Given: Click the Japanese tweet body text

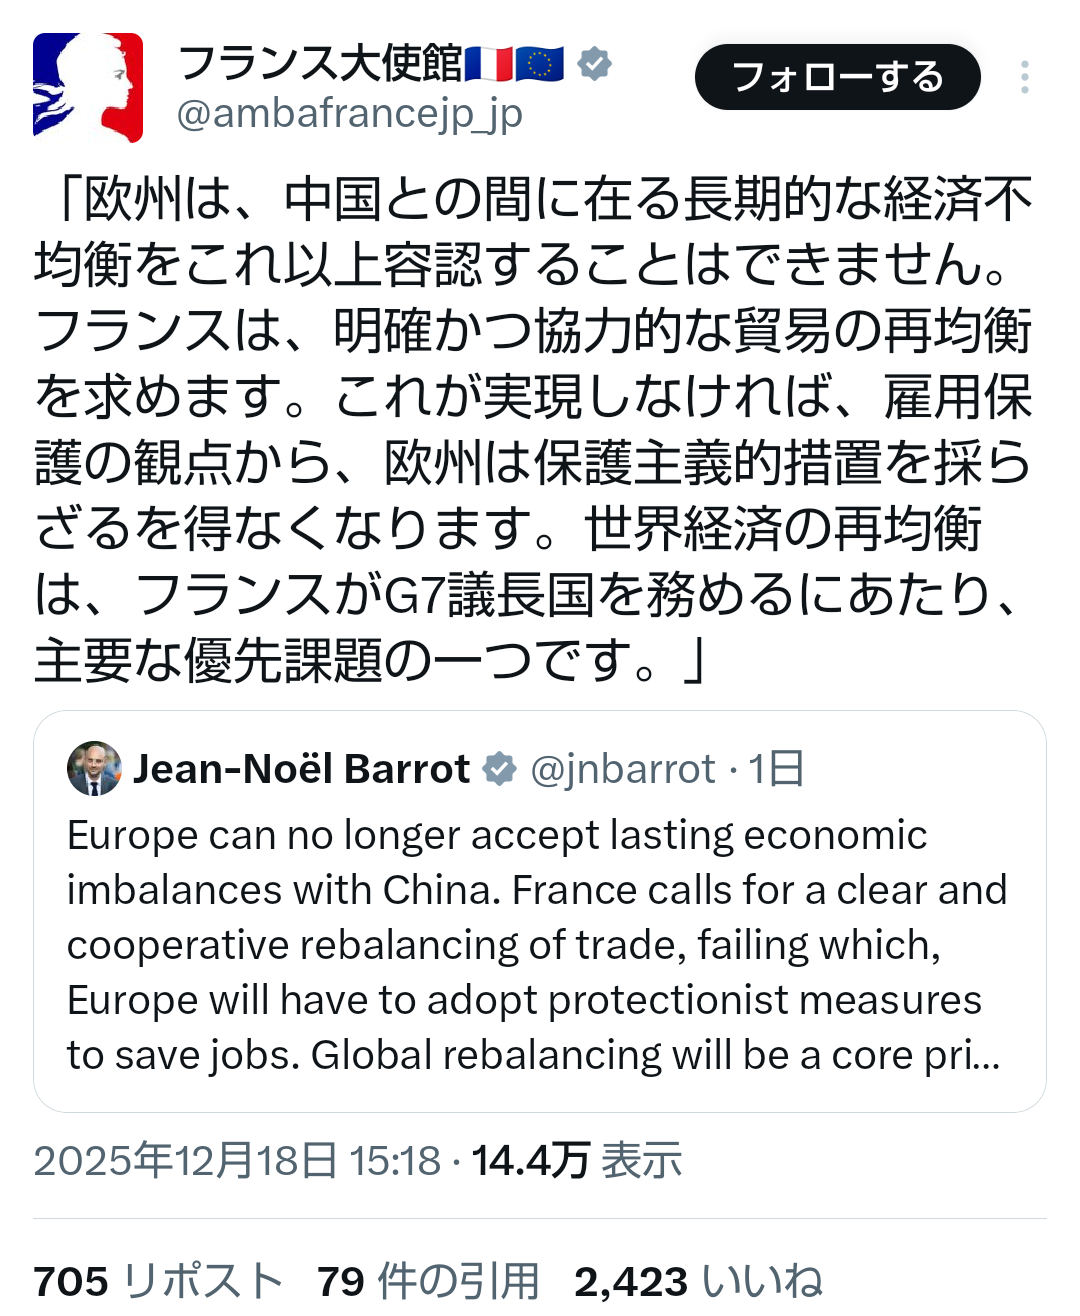Looking at the screenshot, I should [533, 428].
